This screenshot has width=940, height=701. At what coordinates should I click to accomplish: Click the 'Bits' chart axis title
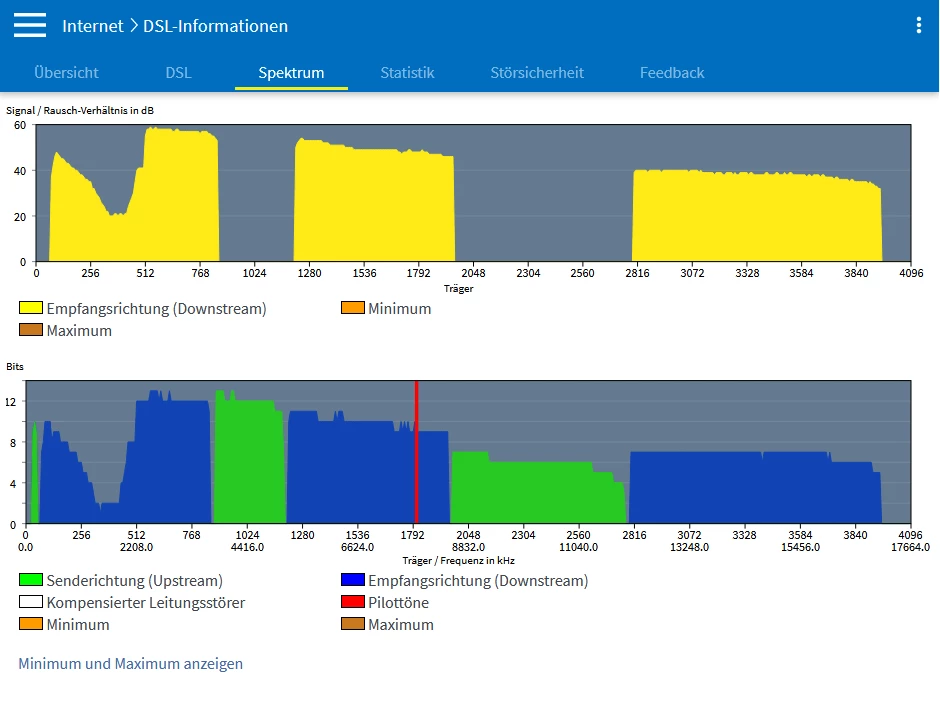coord(15,366)
